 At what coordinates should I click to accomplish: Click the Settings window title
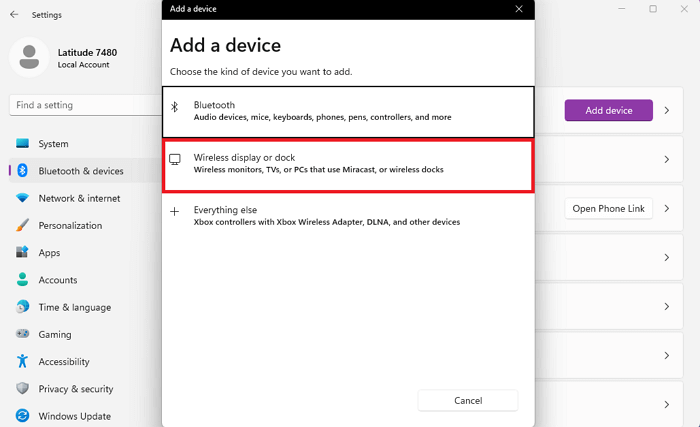point(46,15)
